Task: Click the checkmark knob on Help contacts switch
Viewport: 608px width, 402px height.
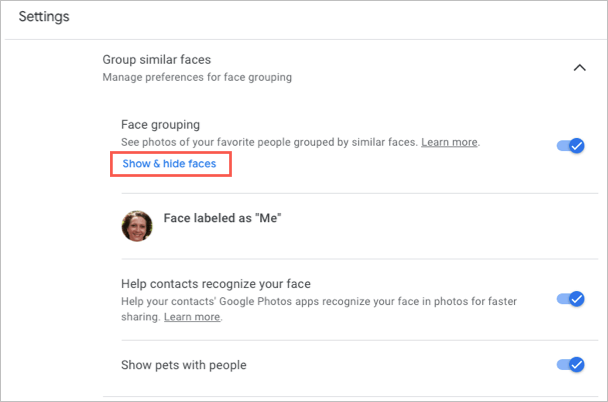Action: (576, 298)
